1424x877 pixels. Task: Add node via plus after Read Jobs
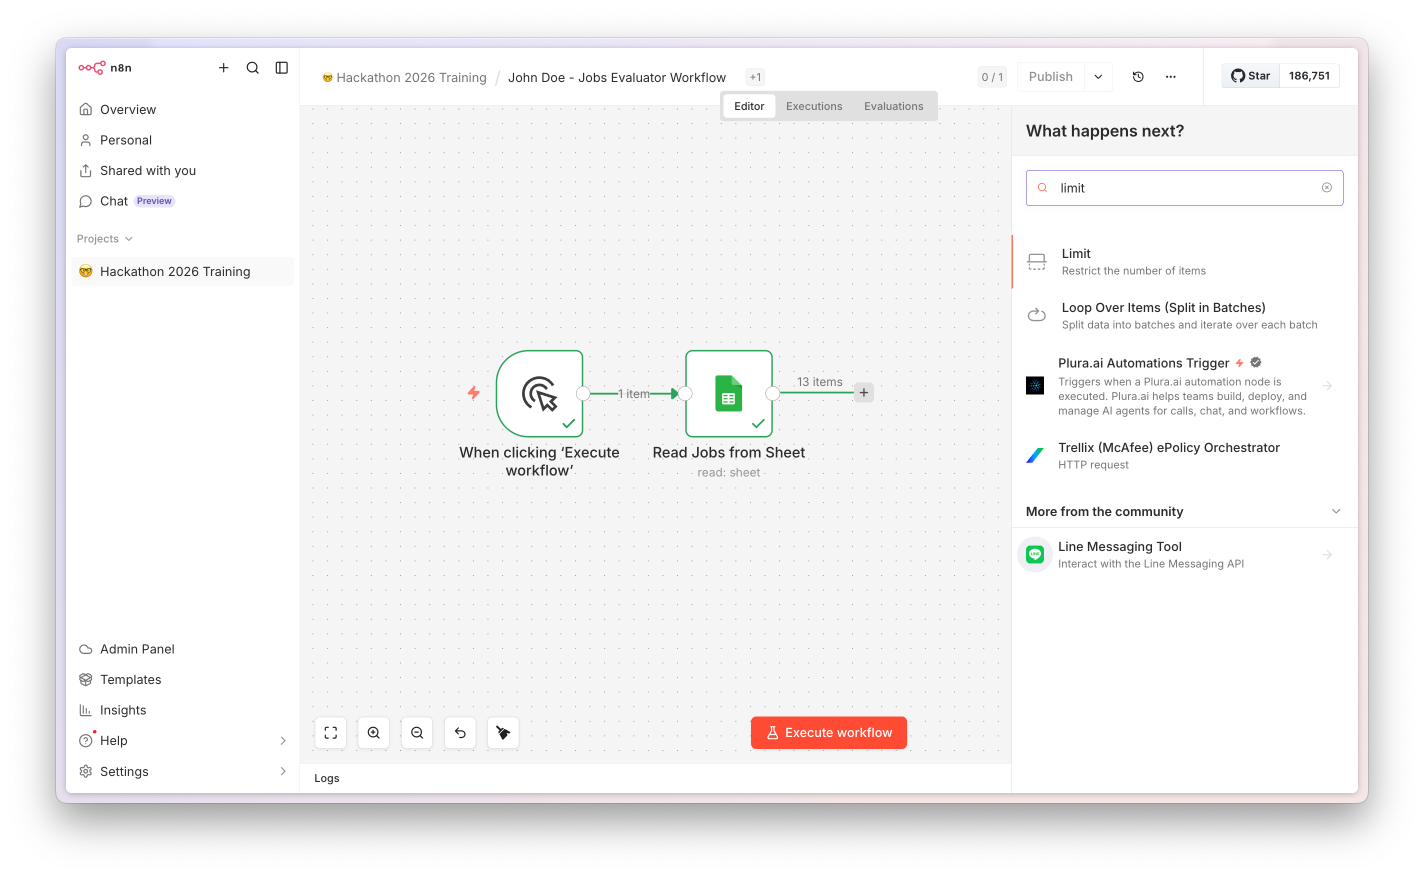pyautogui.click(x=864, y=393)
